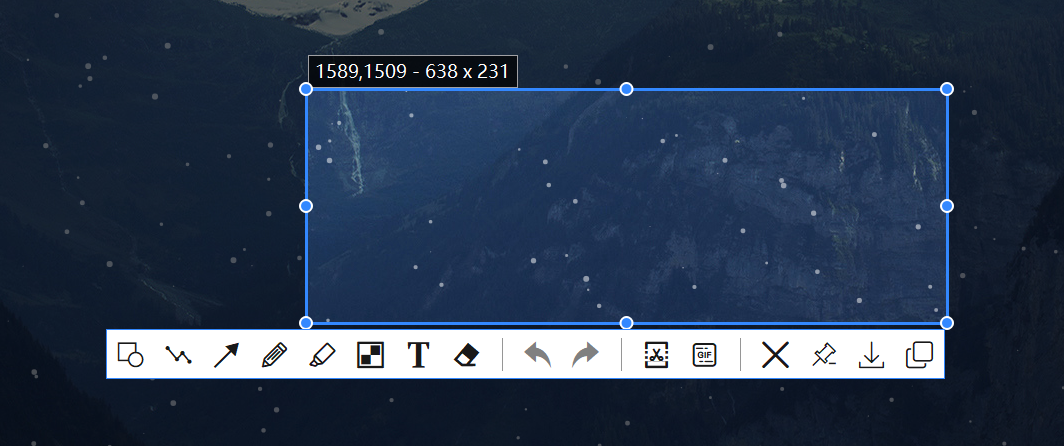Screen dimensions: 1064x446
Task: Select the rectangle and ellipse shape tool
Action: [x=130, y=354]
